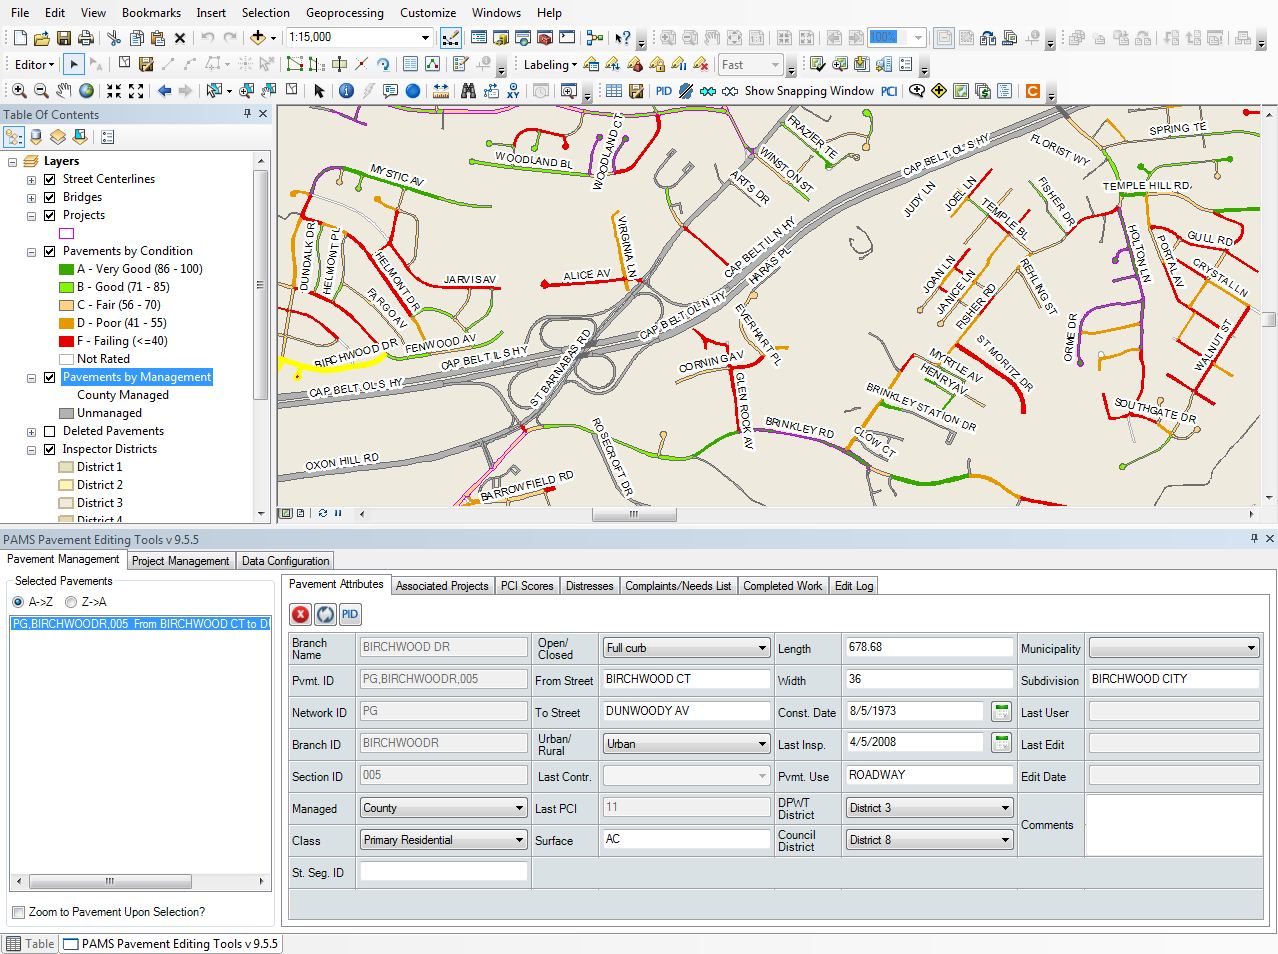Image resolution: width=1278 pixels, height=954 pixels.
Task: Click the Editor dropdown button
Action: click(34, 64)
